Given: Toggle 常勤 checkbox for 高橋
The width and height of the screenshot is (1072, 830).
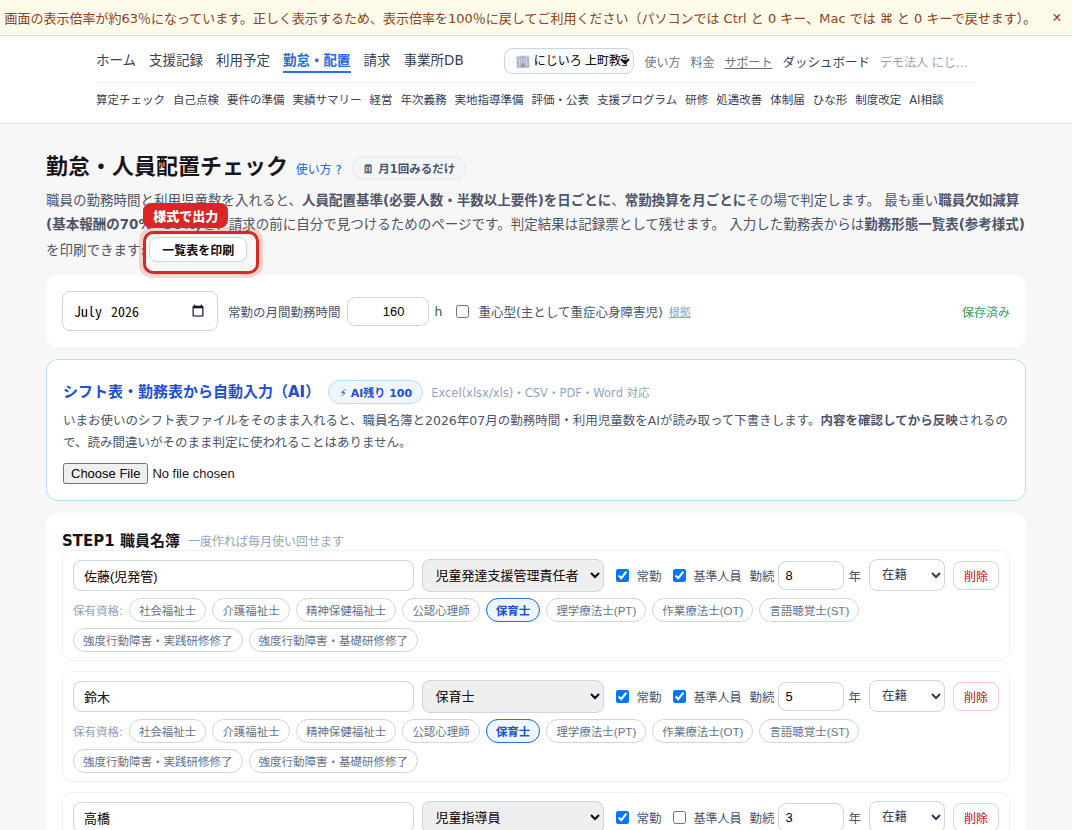Looking at the screenshot, I should click(622, 818).
